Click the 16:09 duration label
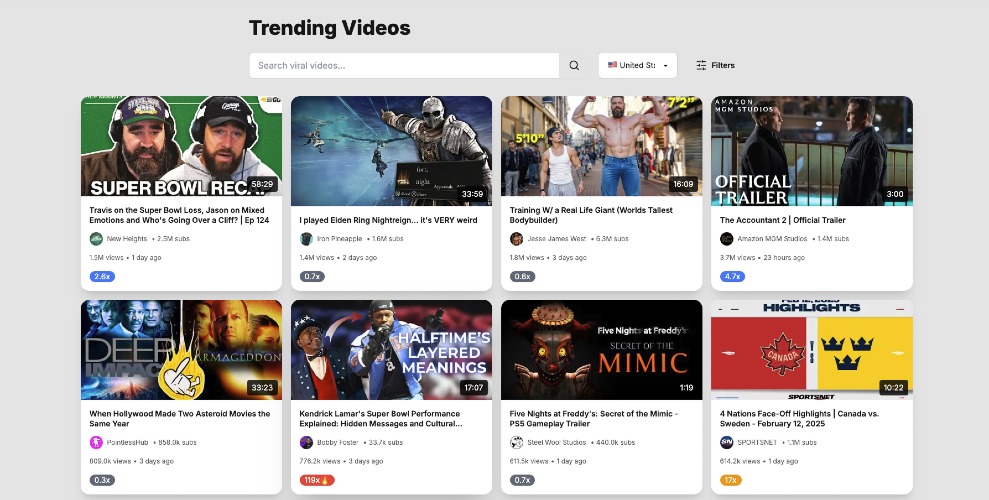989x500 pixels. tap(682, 184)
